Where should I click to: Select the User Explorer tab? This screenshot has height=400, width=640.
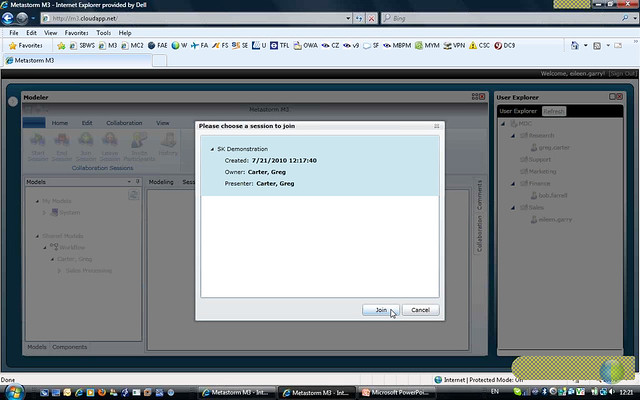518,111
